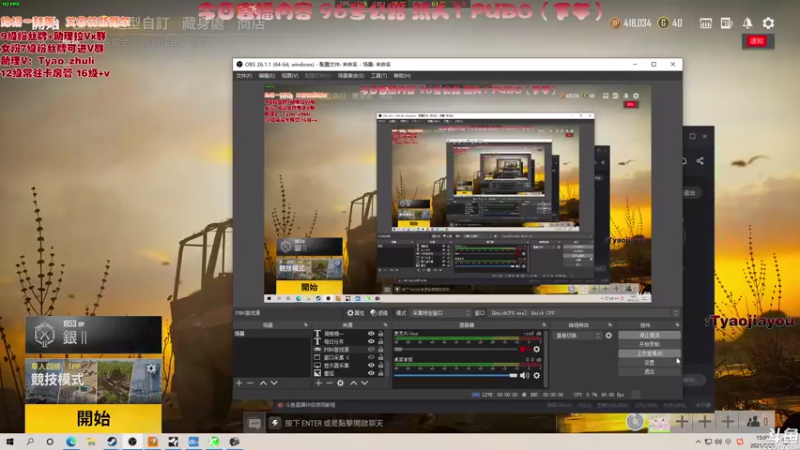Pop out the sources dock panel
This screenshot has height=450, width=800.
[385, 325]
